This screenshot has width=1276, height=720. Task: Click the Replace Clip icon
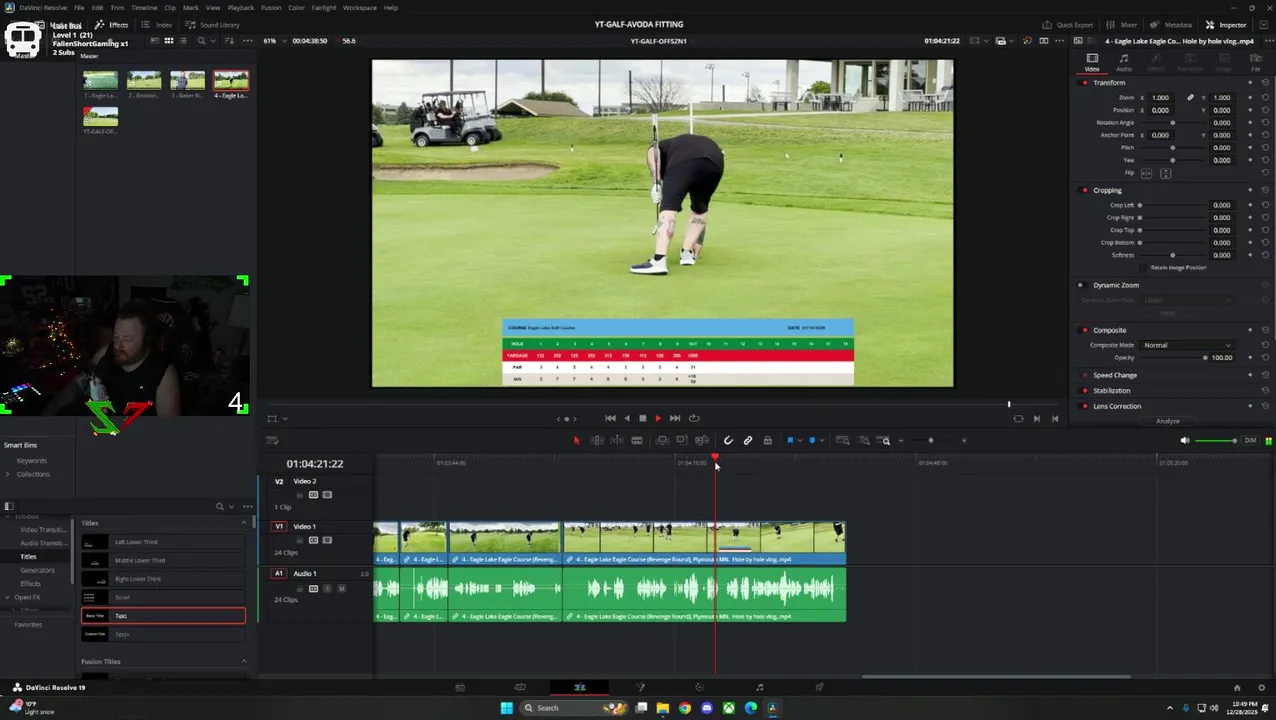(x=702, y=440)
